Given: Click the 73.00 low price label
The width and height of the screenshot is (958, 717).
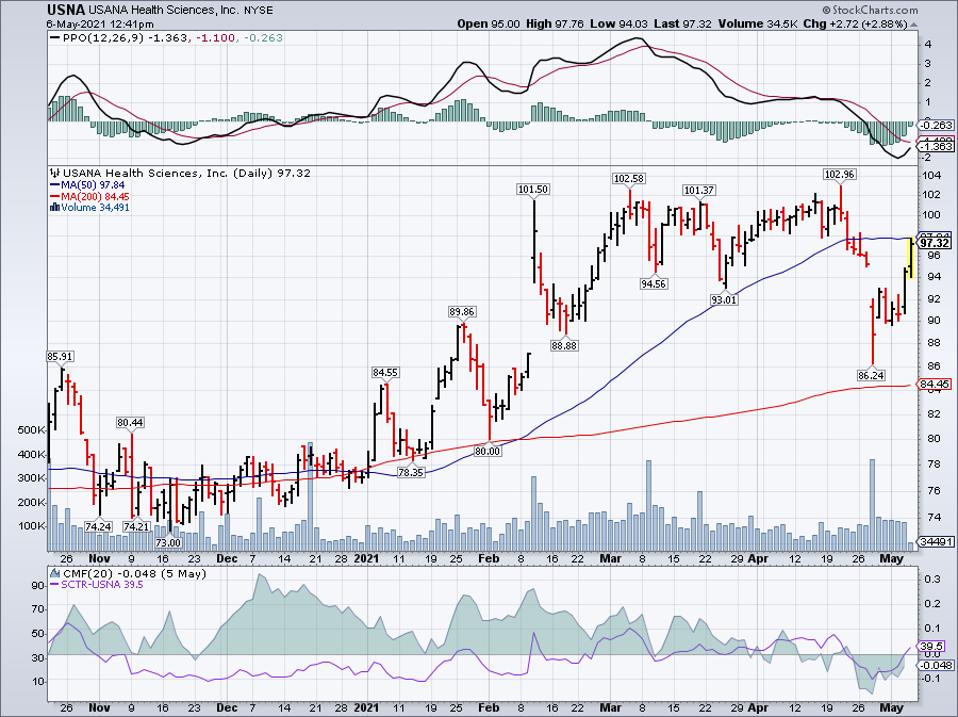Looking at the screenshot, I should tap(168, 542).
